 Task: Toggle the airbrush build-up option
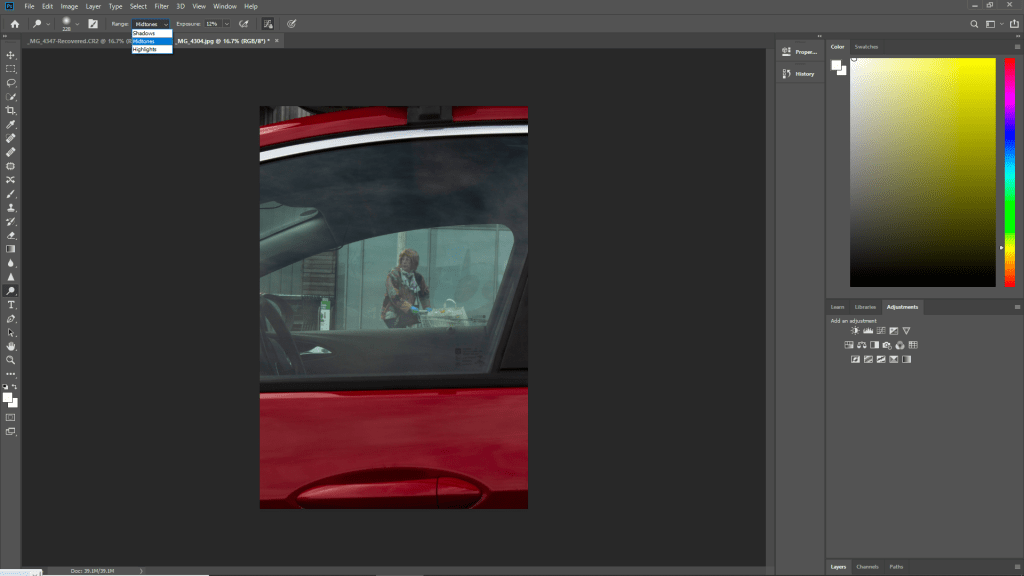click(244, 23)
